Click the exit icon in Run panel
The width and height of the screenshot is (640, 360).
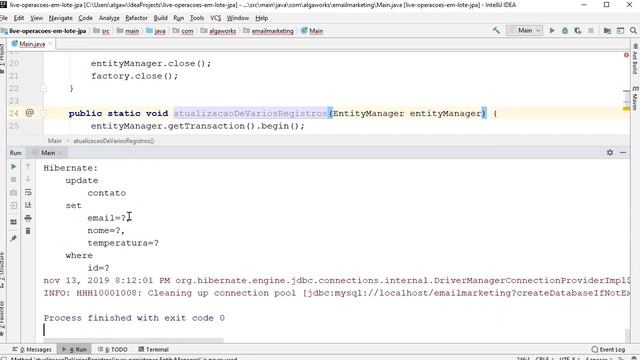(x=13, y=205)
